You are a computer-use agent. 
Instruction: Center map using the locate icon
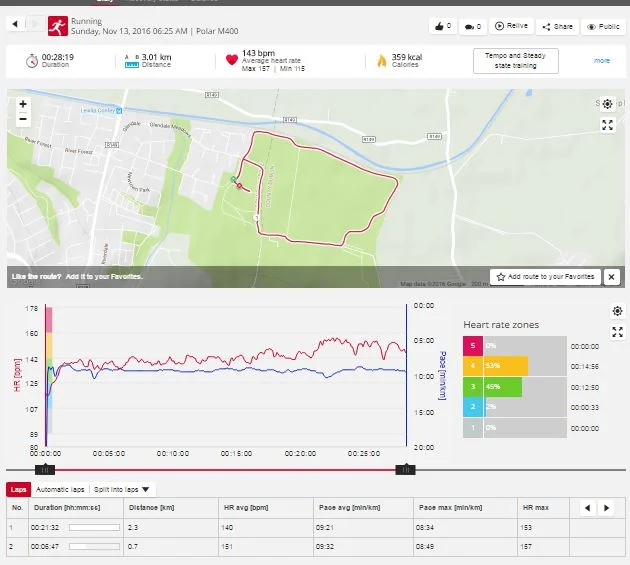click(606, 104)
